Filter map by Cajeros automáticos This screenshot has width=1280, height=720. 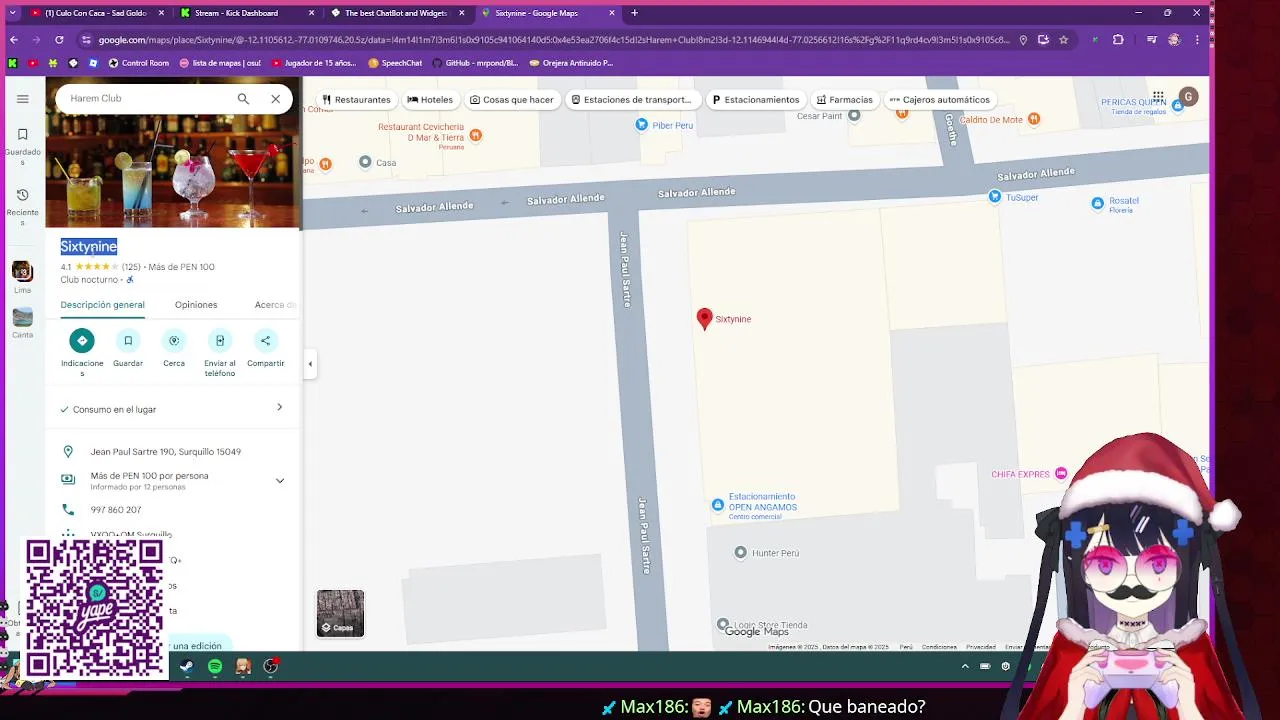coord(939,100)
